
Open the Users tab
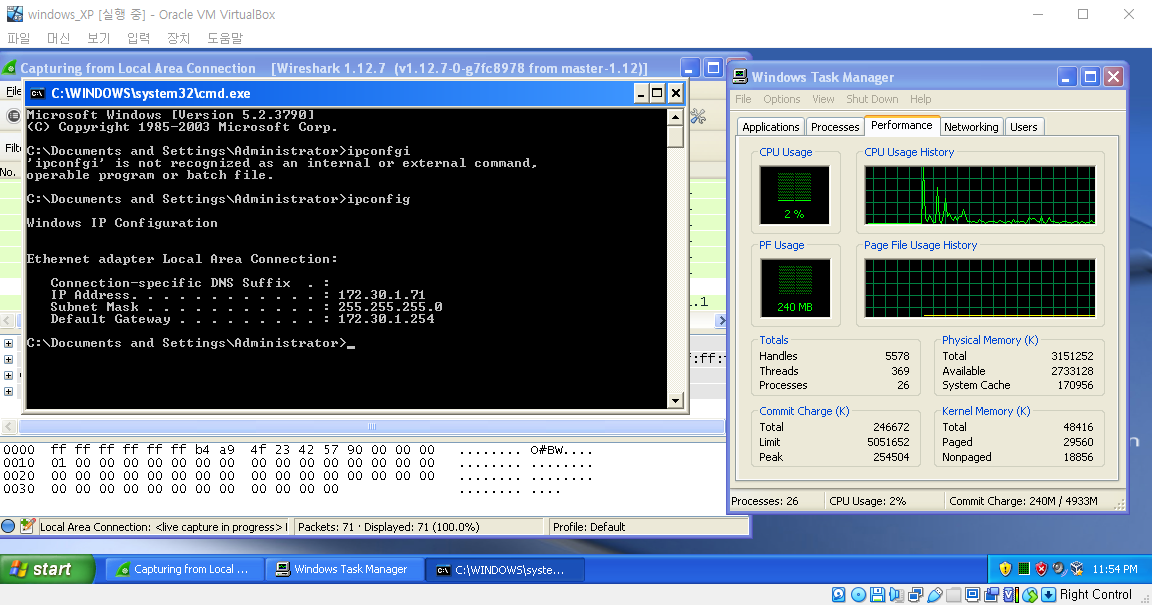1023,127
